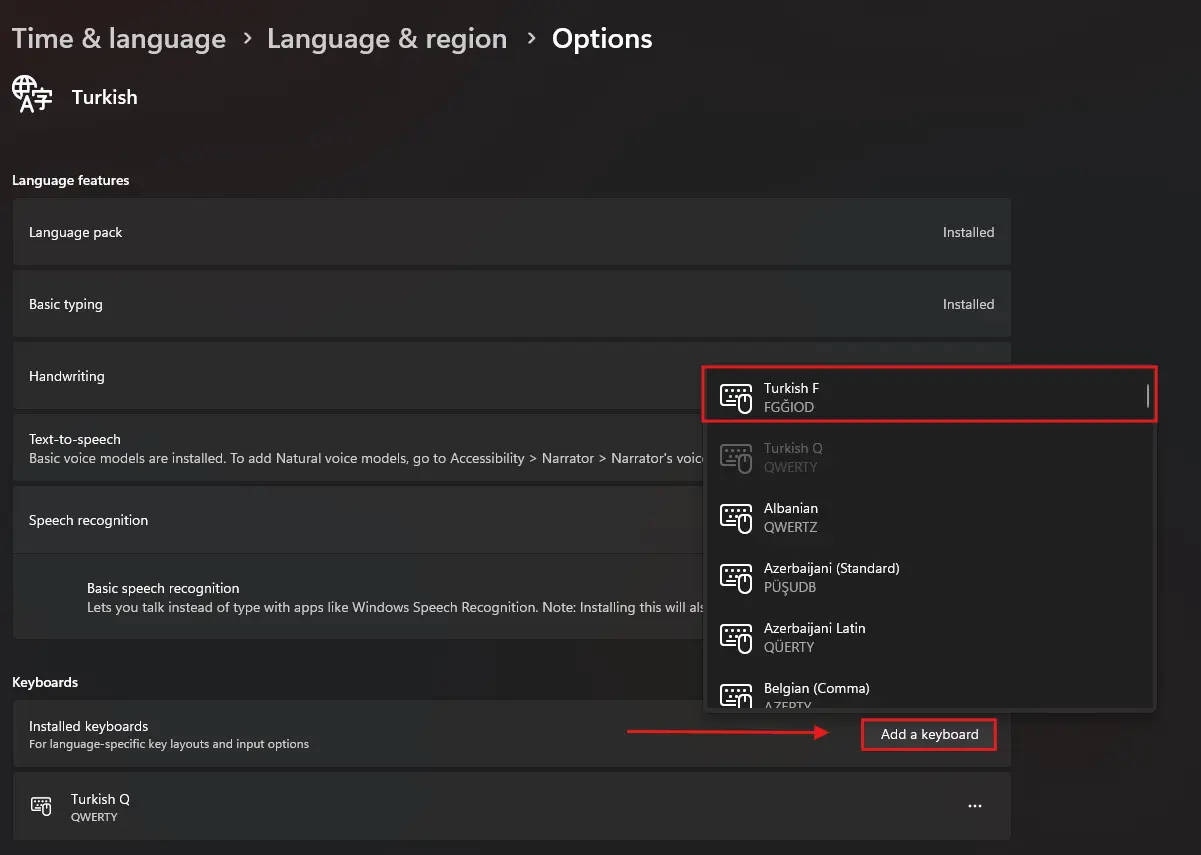Screen dimensions: 1201x855
Task: Select Basic speech recognition entry
Action: [x=359, y=597]
